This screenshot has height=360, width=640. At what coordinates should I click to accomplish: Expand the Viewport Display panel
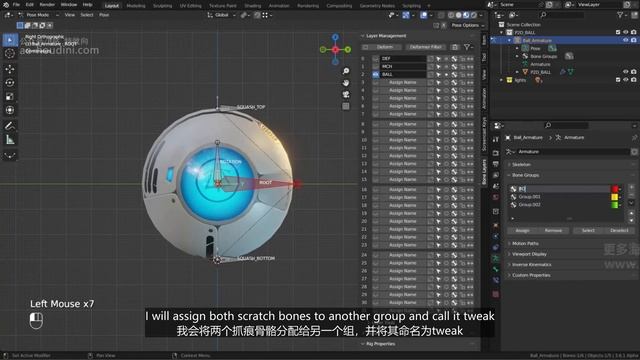click(529, 254)
